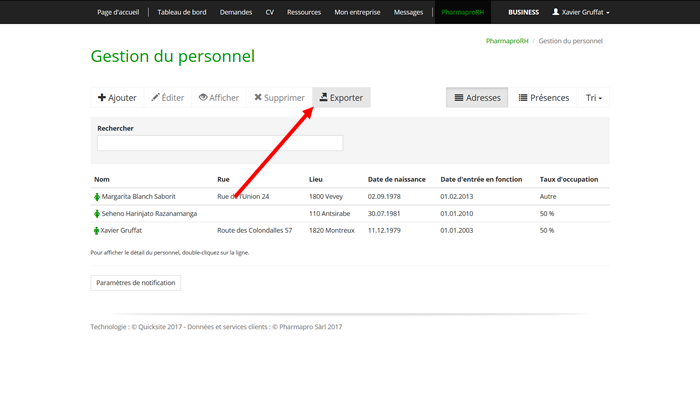
Task: Click in the Rechercher search field
Action: coord(220,143)
